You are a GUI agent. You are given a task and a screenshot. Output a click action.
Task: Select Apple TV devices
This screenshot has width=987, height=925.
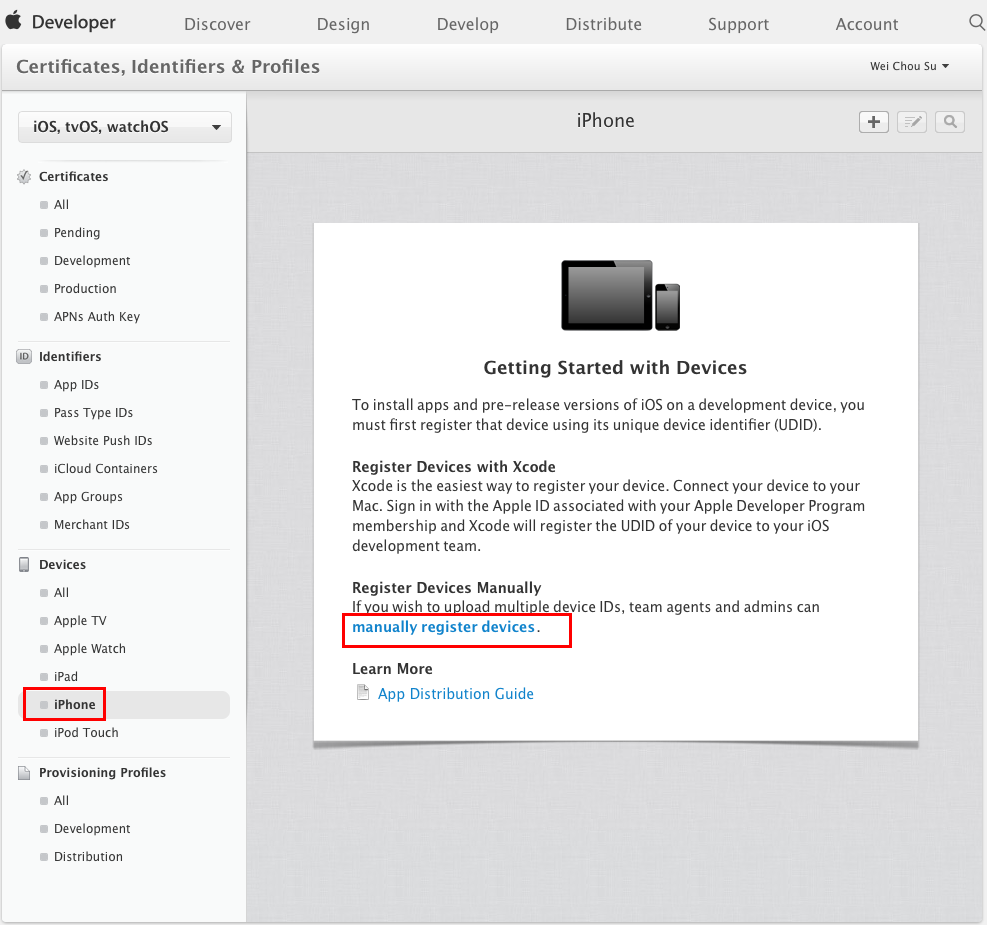(x=80, y=620)
